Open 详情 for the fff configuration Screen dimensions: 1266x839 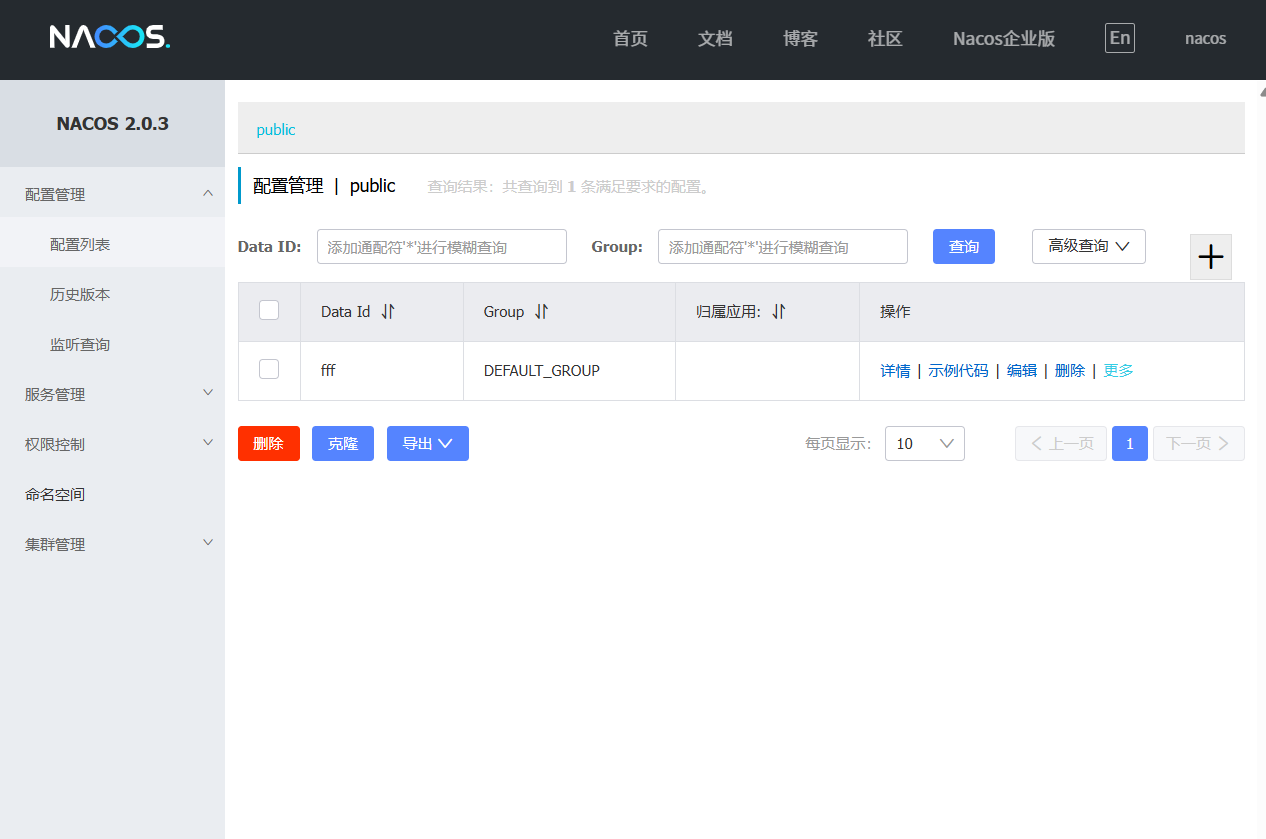coord(895,370)
